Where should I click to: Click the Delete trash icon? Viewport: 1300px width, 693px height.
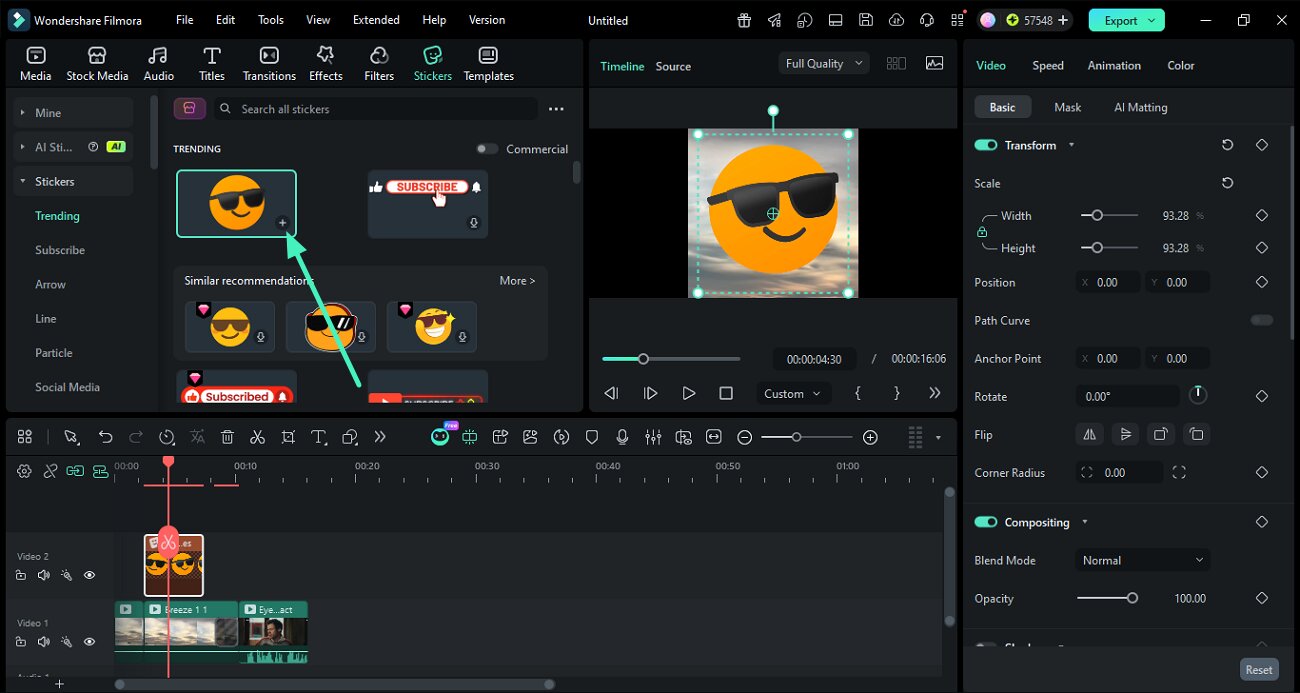pyautogui.click(x=227, y=437)
